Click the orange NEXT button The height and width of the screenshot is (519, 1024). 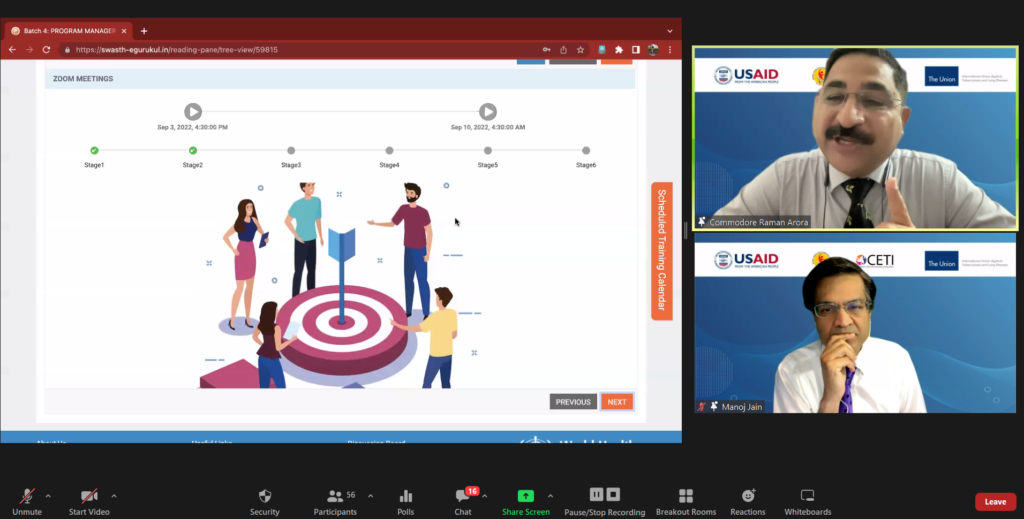[617, 402]
